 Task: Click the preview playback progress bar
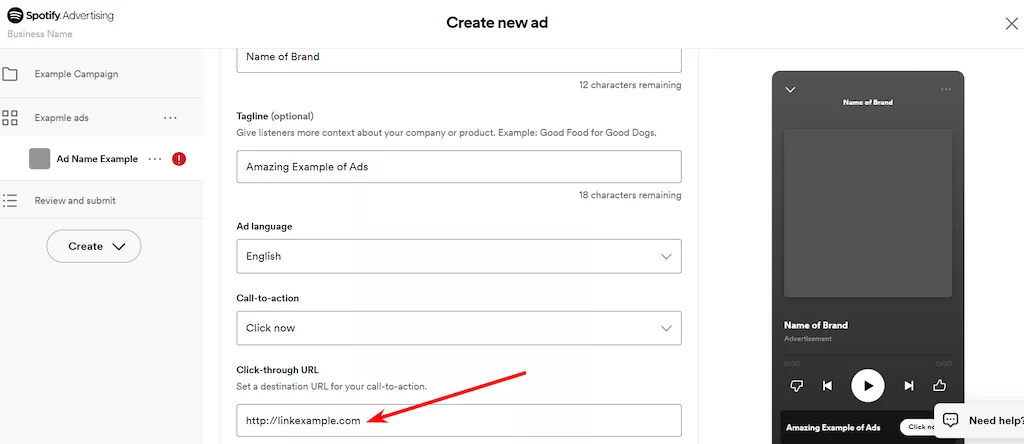pyautogui.click(x=868, y=356)
